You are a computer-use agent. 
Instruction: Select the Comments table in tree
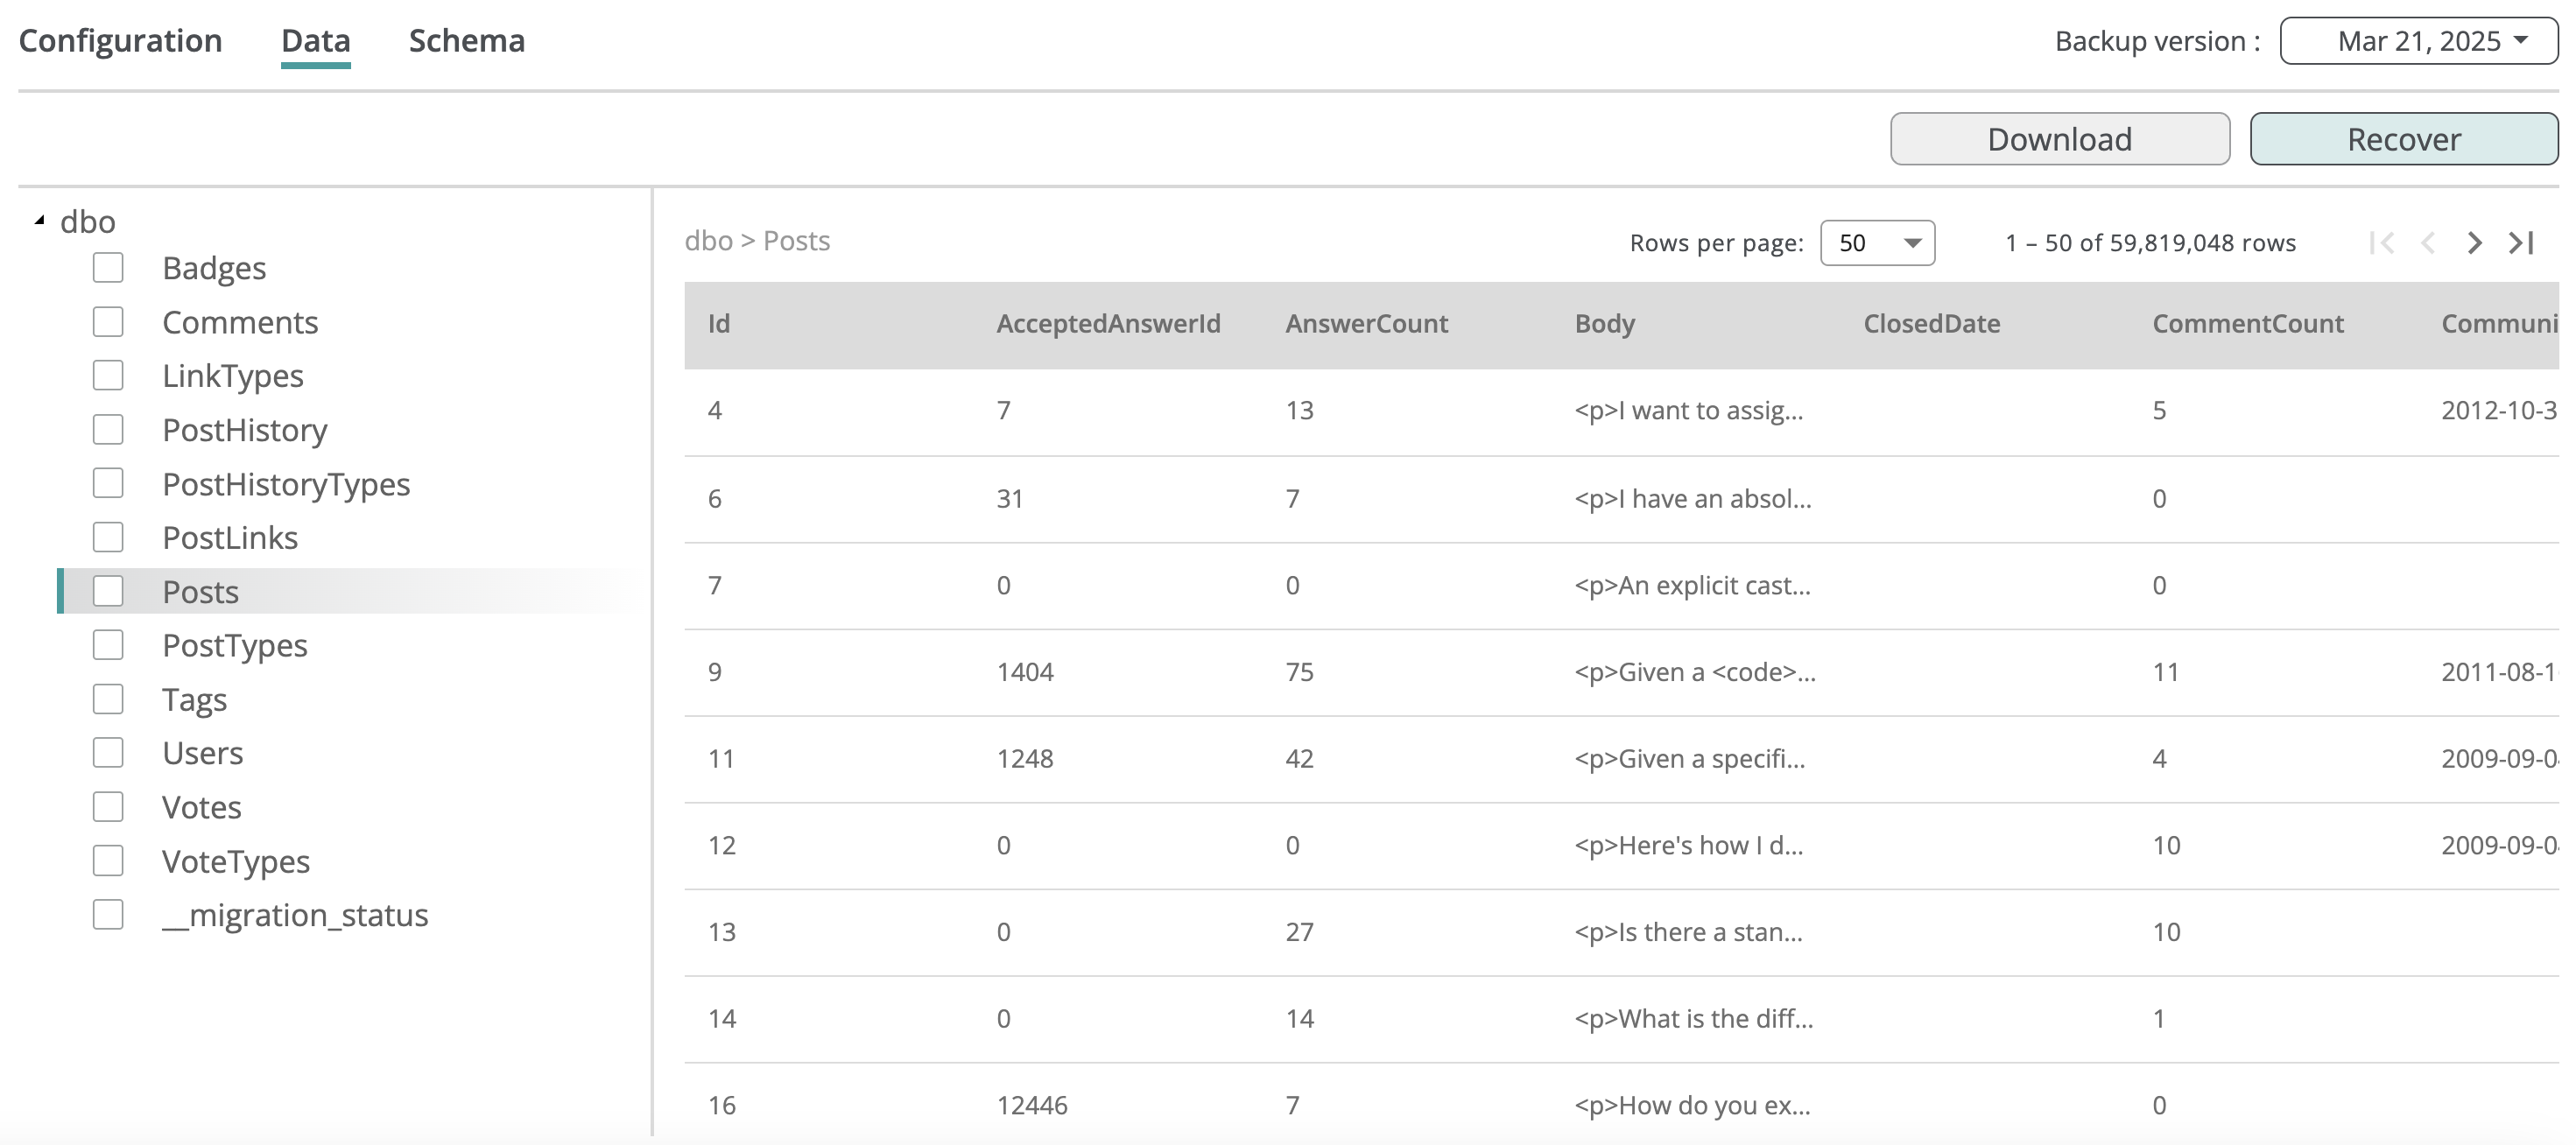pyautogui.click(x=240, y=322)
